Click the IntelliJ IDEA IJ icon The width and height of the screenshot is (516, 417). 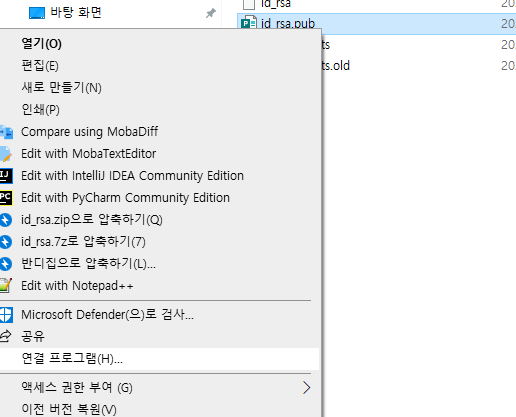pos(6,176)
